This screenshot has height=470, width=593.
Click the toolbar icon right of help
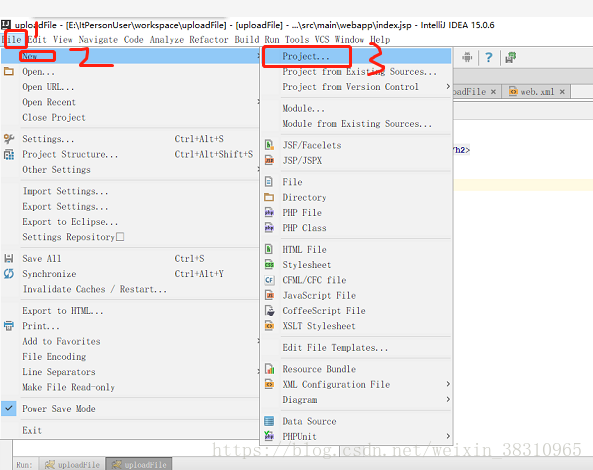511,57
